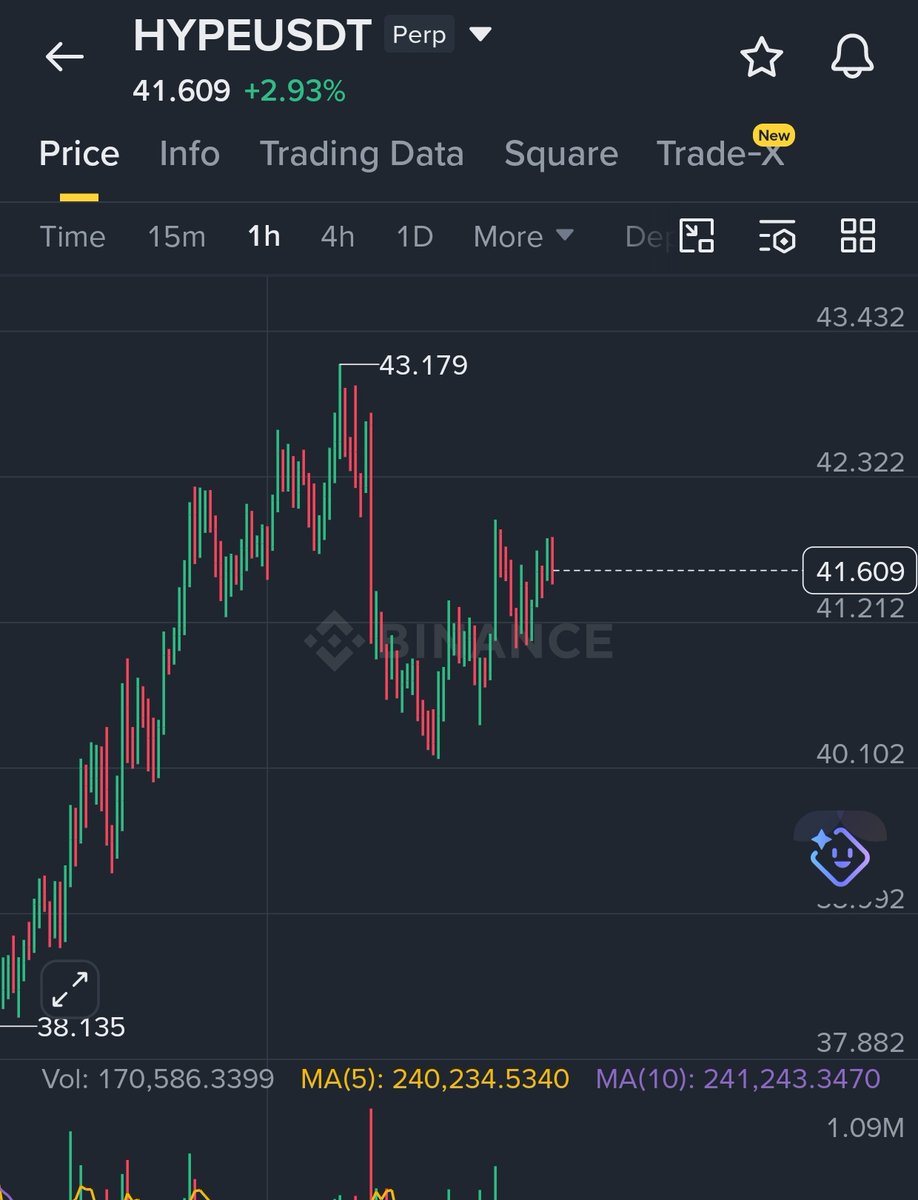Select the 1D timeframe
The image size is (918, 1200).
click(414, 237)
